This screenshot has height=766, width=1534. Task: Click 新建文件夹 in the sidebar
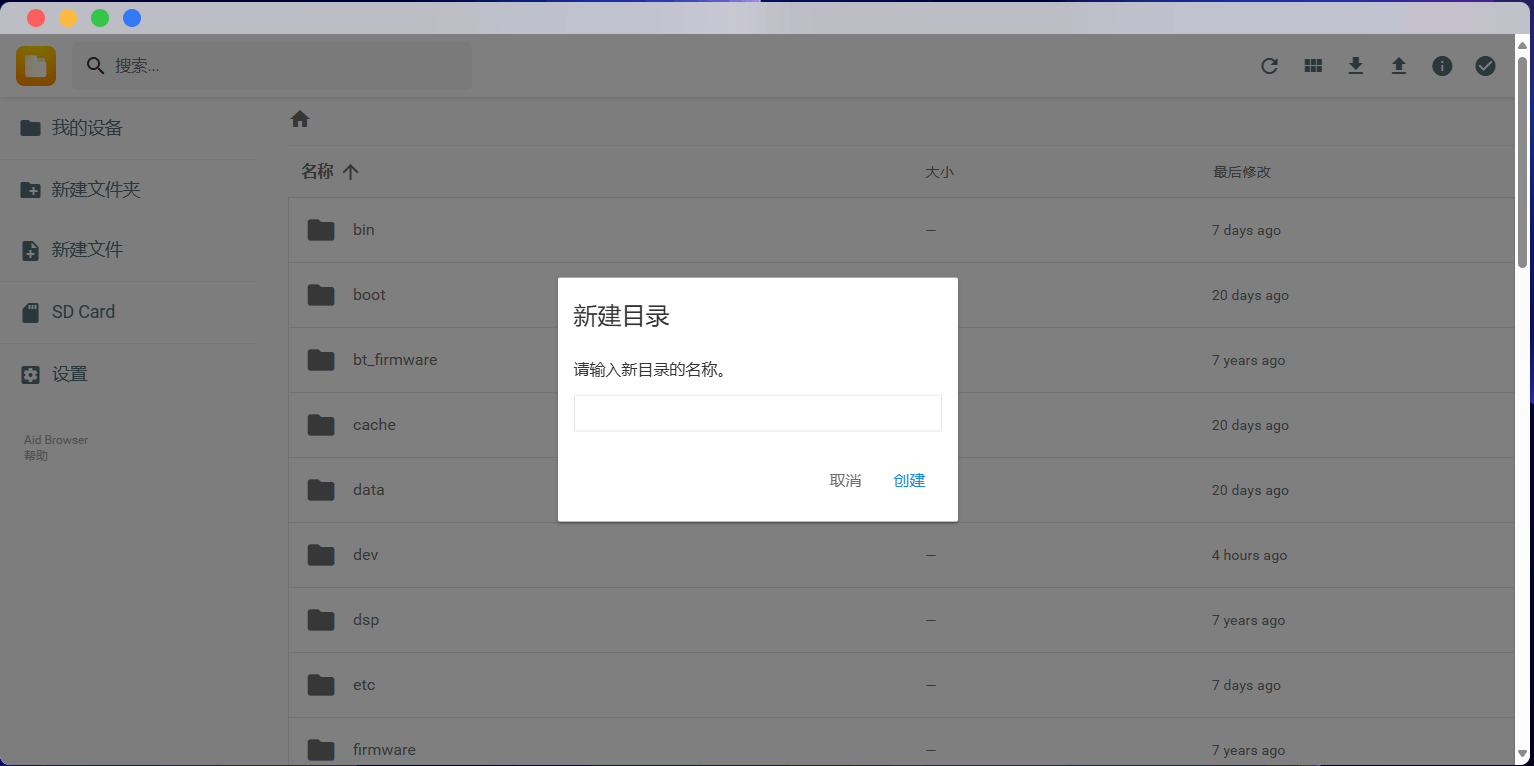(95, 189)
